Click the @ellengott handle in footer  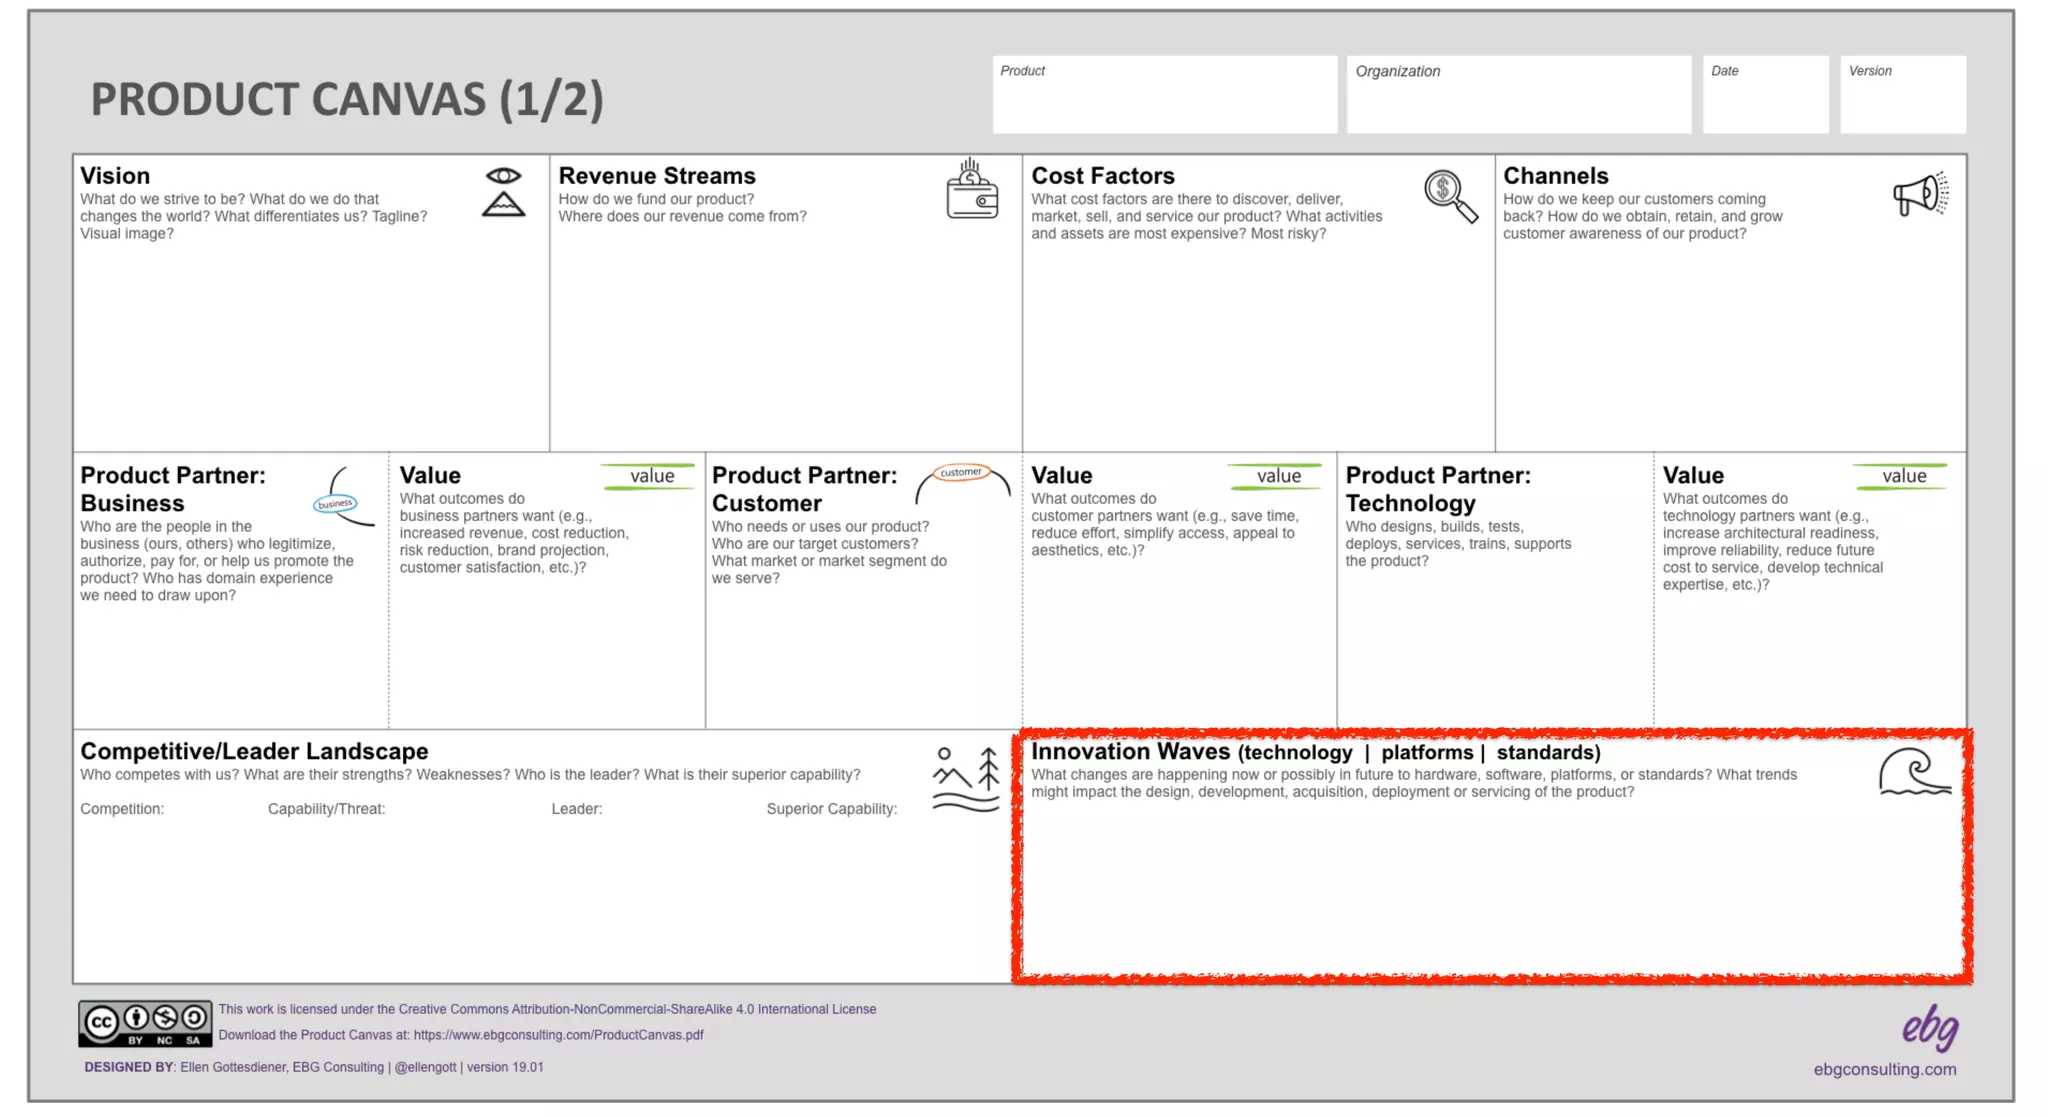[x=425, y=1067]
